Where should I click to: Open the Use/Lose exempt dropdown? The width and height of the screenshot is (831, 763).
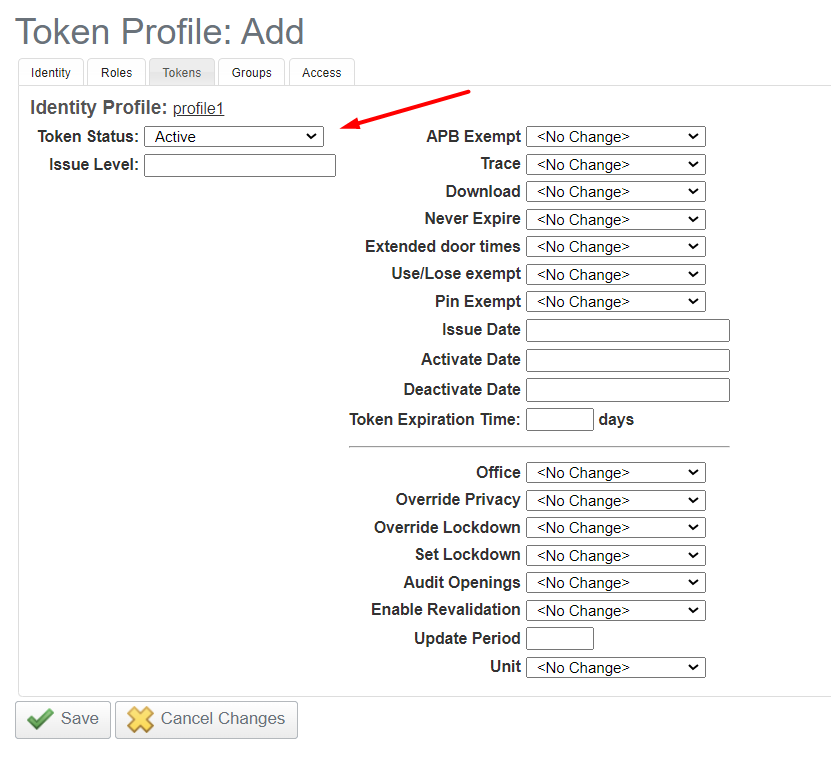(615, 274)
